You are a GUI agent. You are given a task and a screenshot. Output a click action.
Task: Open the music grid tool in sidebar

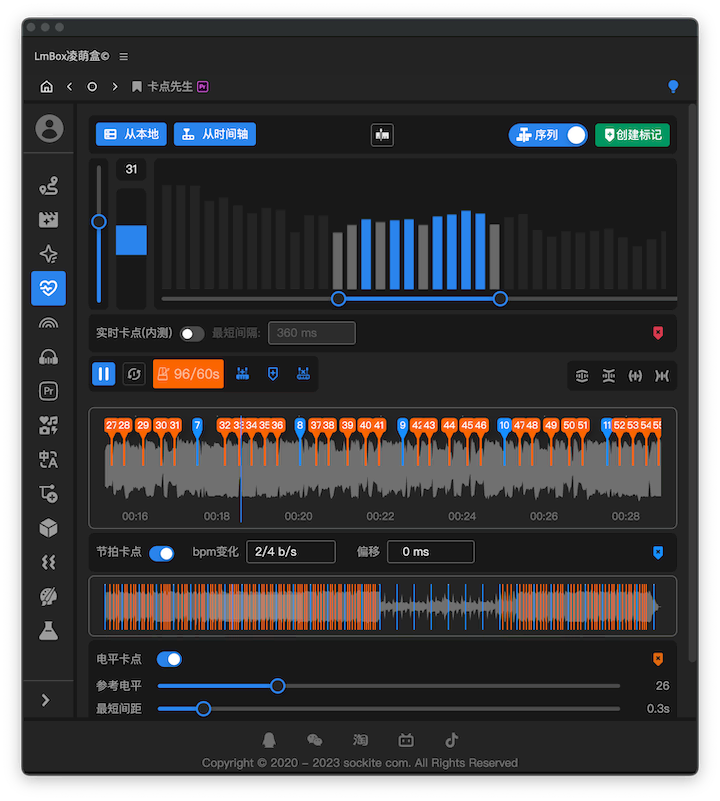click(49, 425)
